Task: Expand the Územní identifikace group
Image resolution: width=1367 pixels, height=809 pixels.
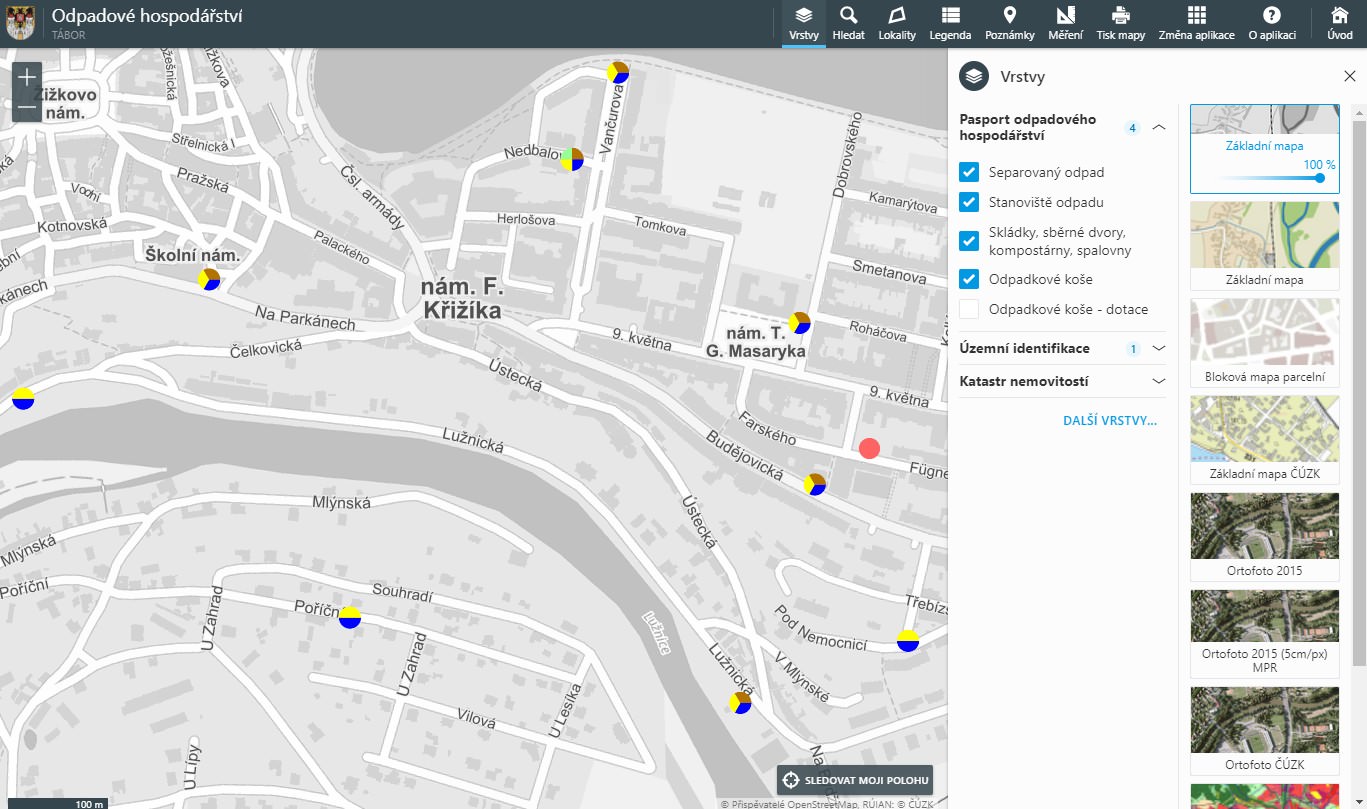Action: (x=1159, y=348)
